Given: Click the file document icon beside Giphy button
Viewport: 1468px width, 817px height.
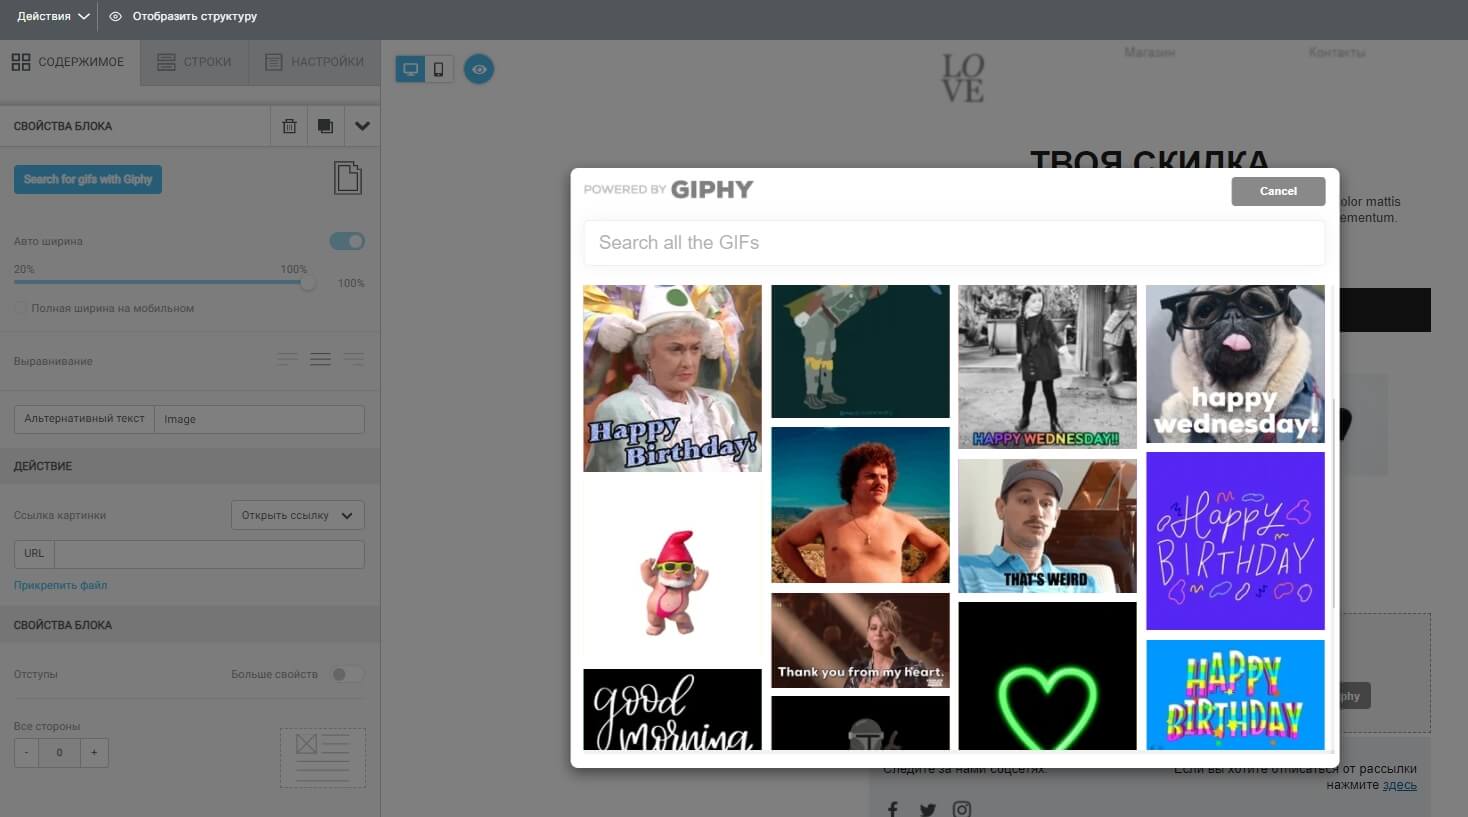Looking at the screenshot, I should tap(348, 178).
